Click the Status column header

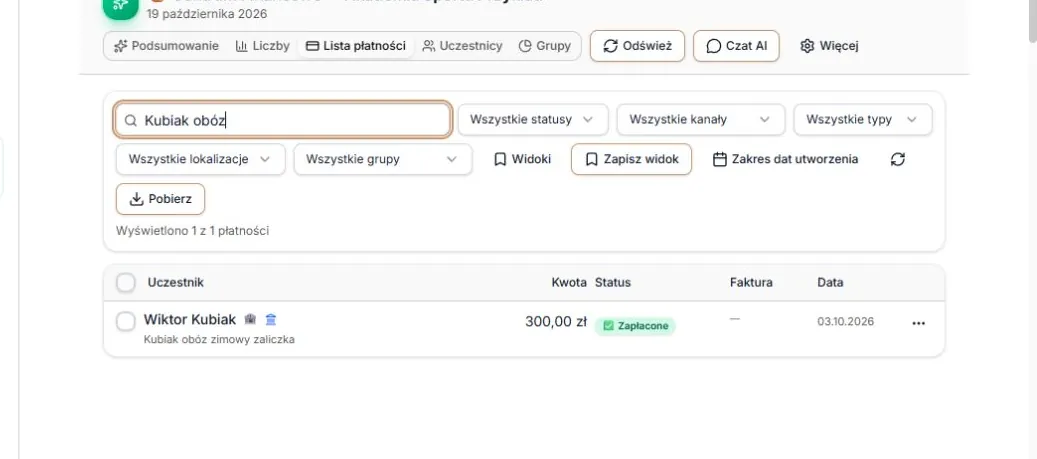pyautogui.click(x=613, y=282)
